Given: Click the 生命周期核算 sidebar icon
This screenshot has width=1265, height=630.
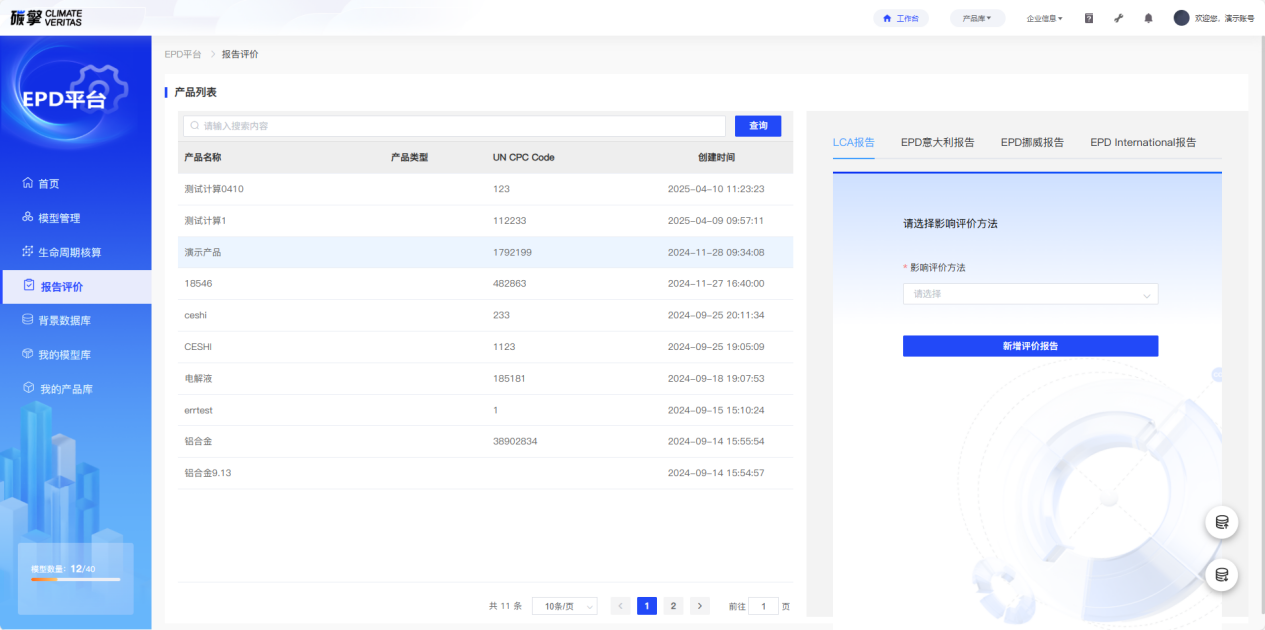Looking at the screenshot, I should pos(28,252).
